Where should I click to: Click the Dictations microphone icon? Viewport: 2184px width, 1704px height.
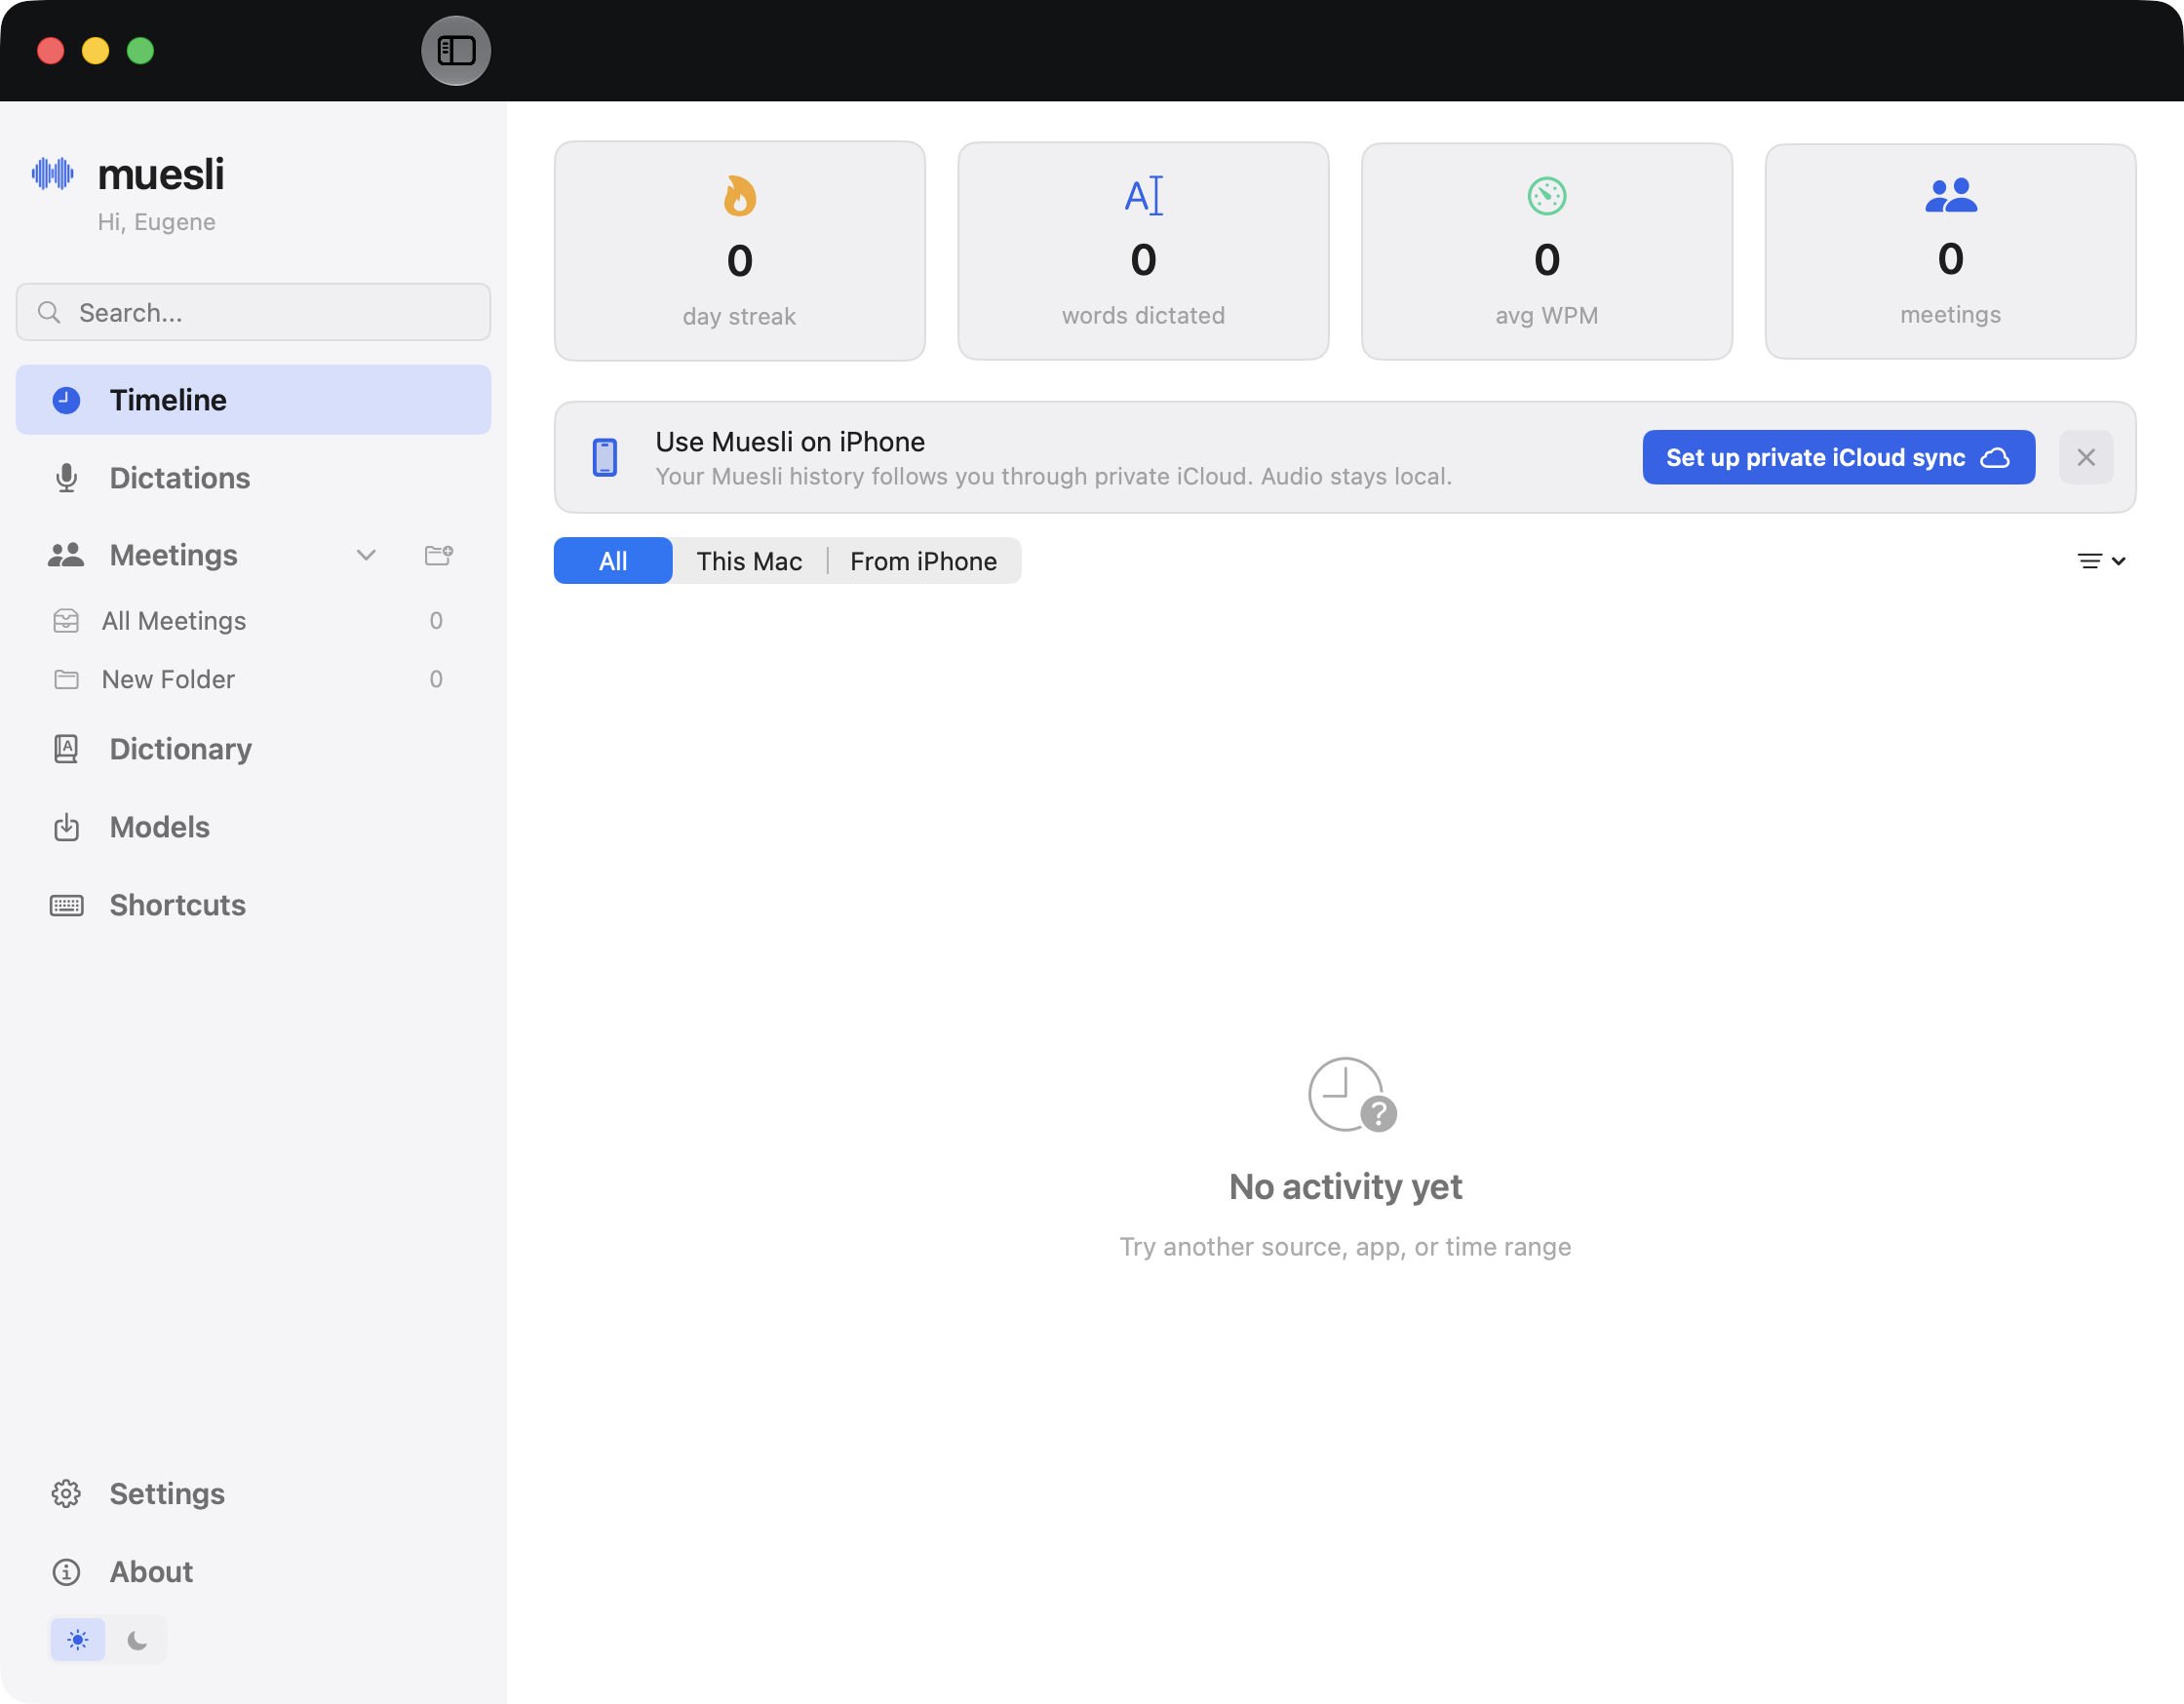click(66, 478)
